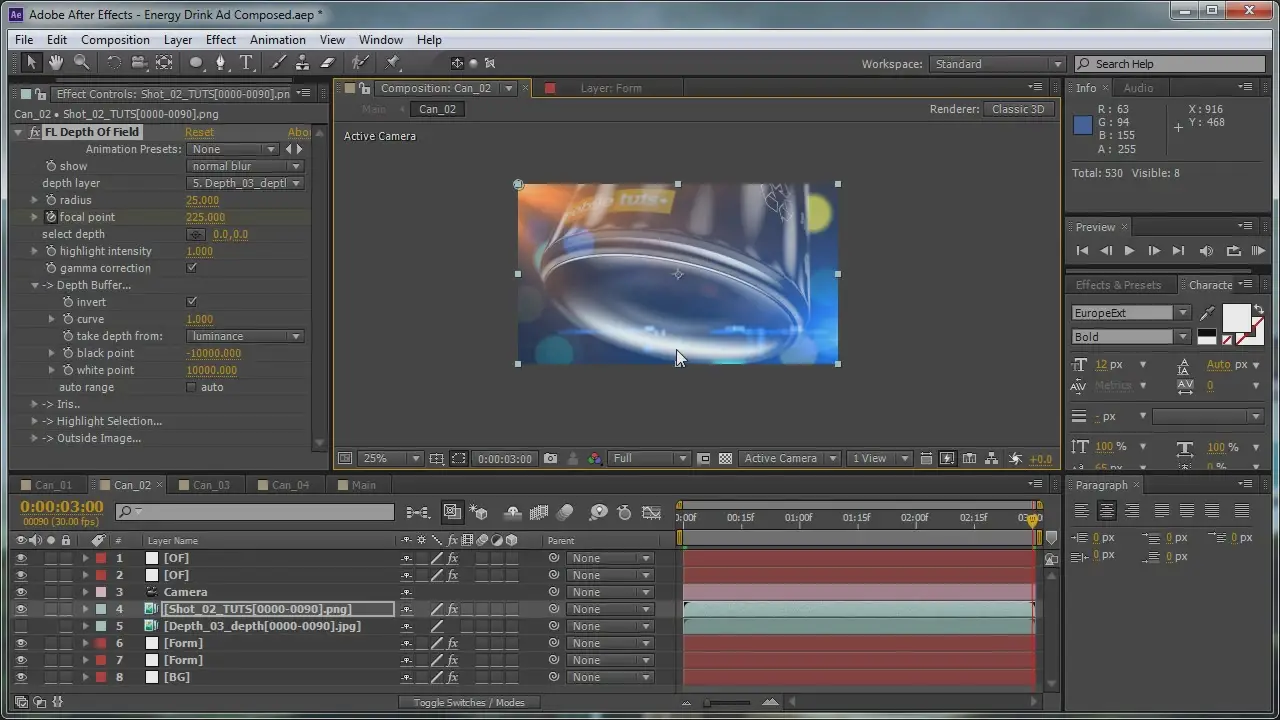Expand the Iris section triangle
Viewport: 1280px width, 720px height.
[35, 404]
